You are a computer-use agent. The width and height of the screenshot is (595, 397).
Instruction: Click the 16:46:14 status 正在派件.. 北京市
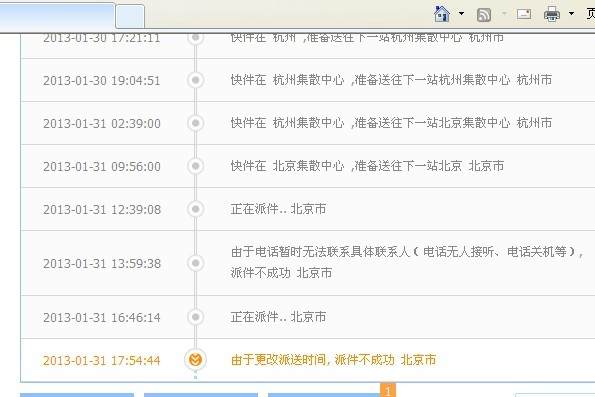point(278,317)
